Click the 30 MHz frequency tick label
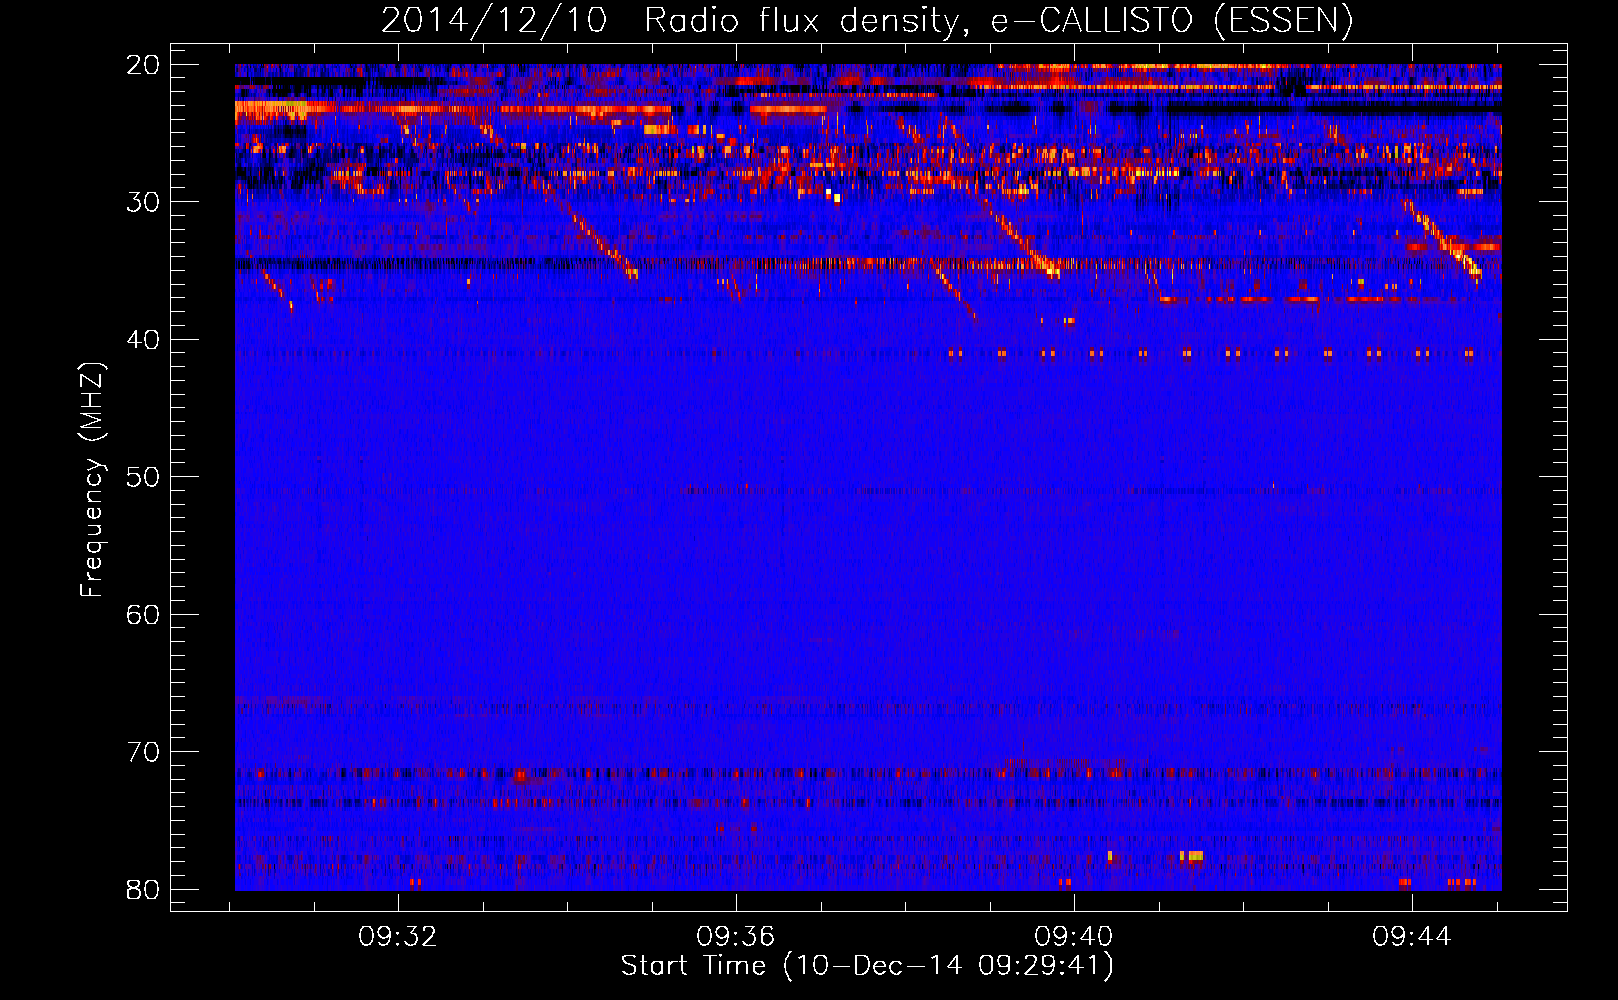This screenshot has height=1000, width=1618. [144, 202]
